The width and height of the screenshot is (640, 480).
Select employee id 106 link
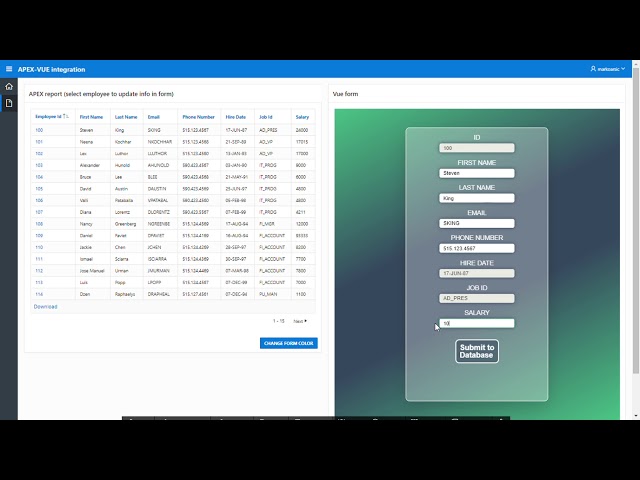pos(39,200)
